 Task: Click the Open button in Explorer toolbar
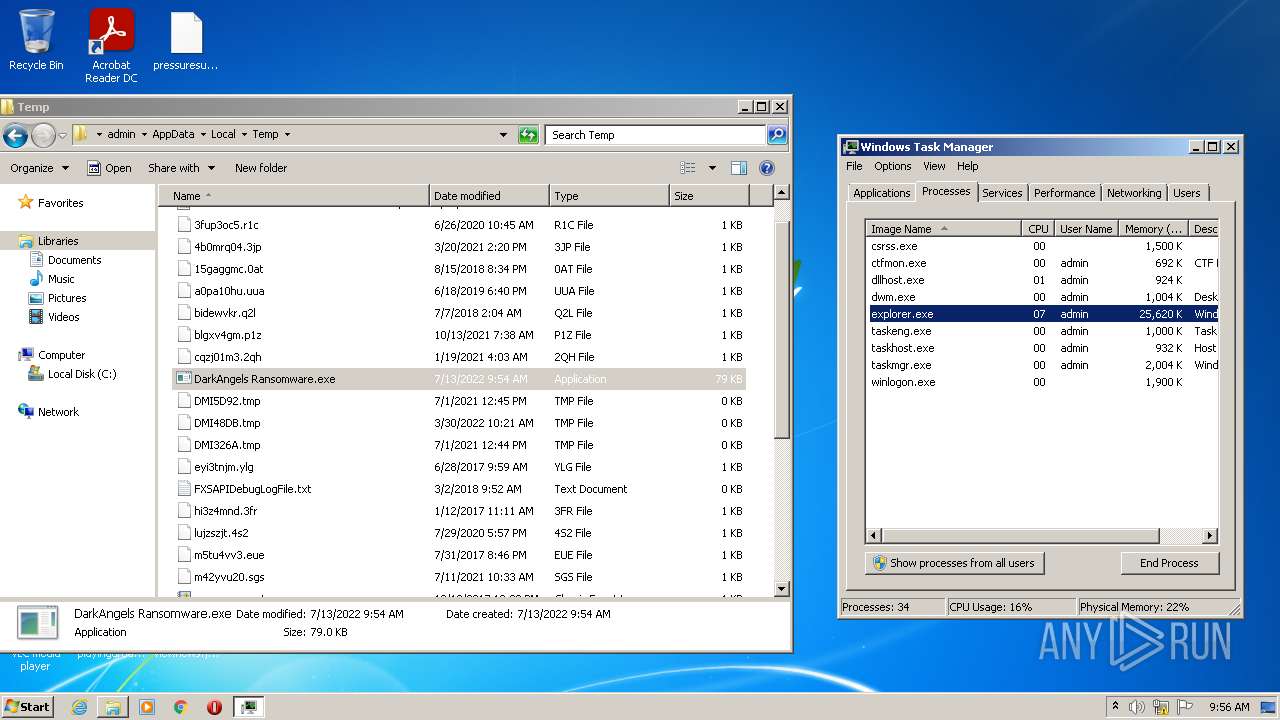point(109,168)
